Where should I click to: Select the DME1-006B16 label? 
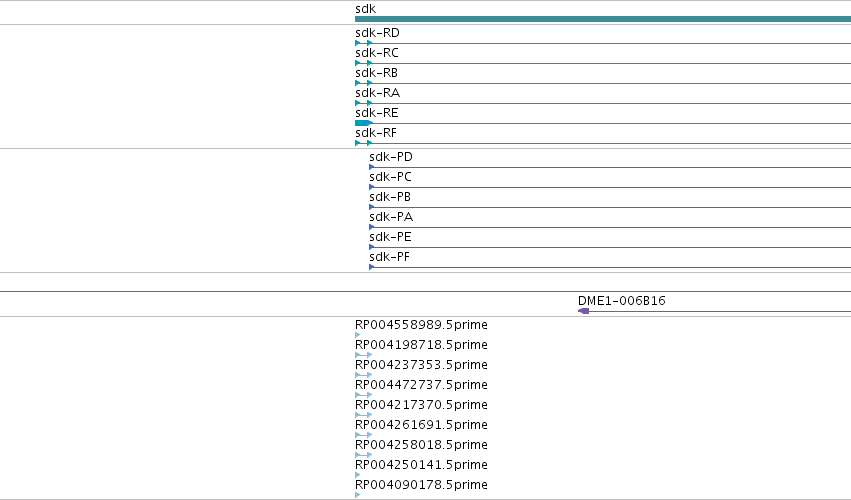click(x=621, y=301)
